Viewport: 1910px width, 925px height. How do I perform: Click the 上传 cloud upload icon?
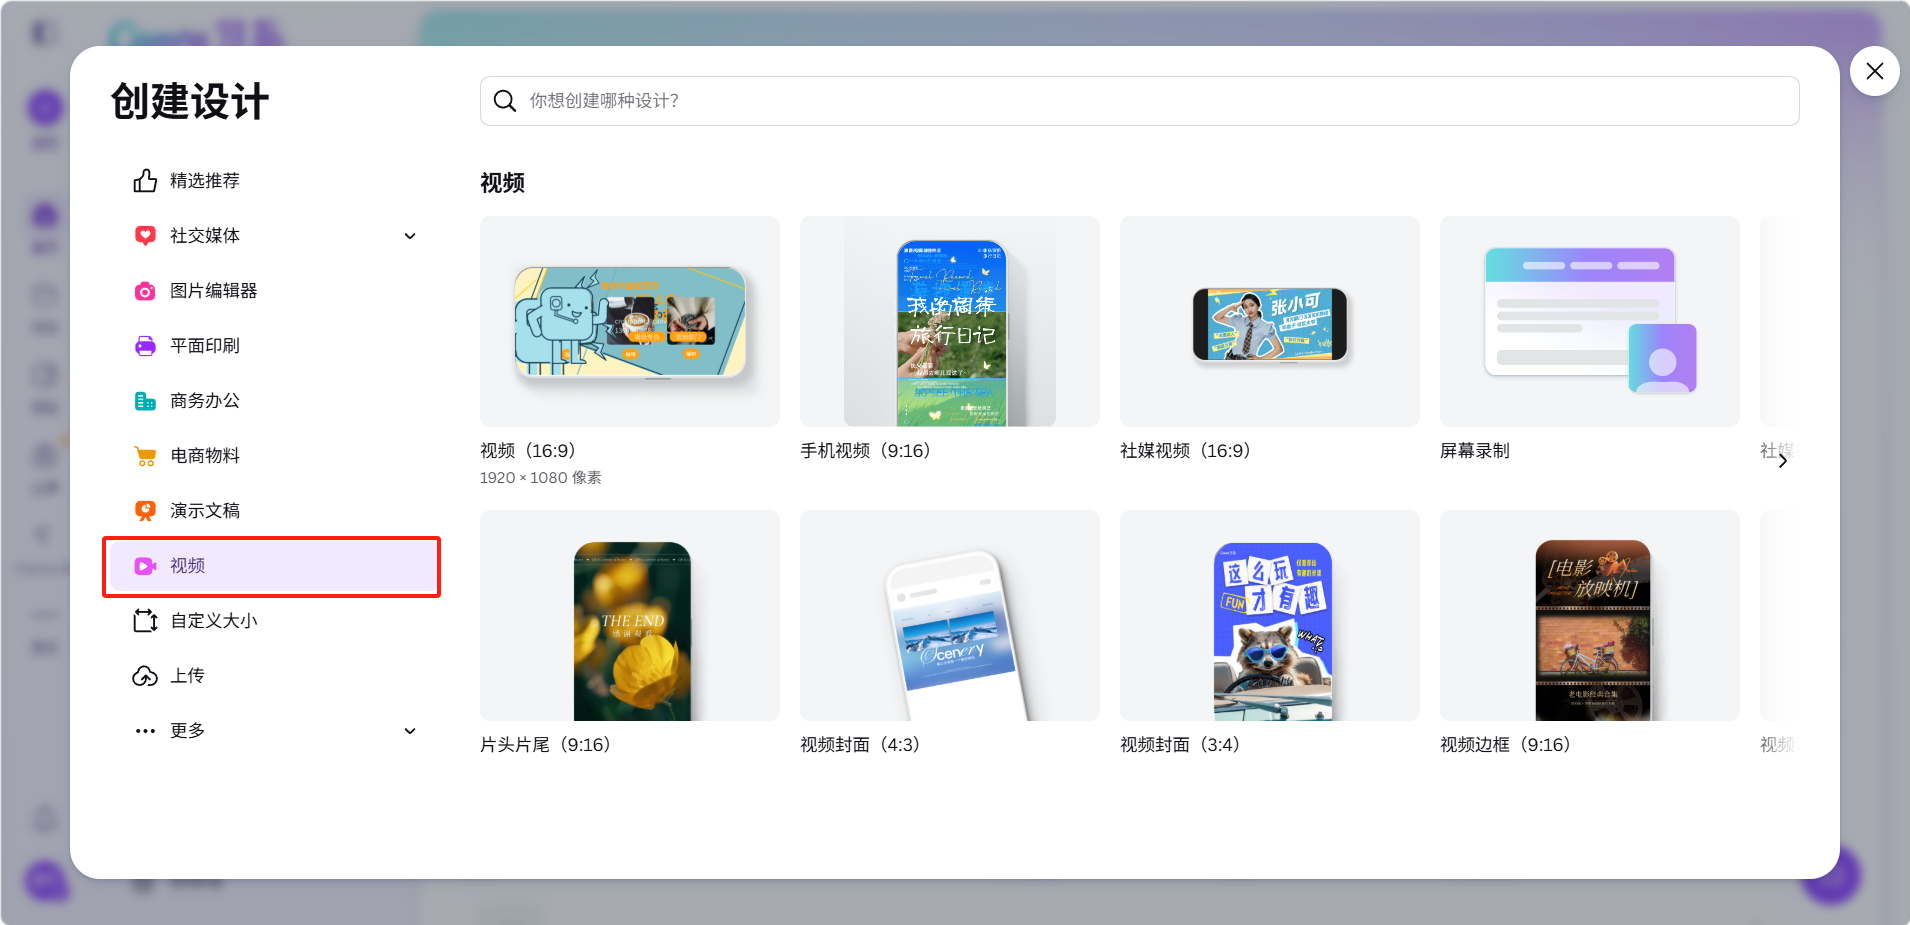pyautogui.click(x=145, y=676)
